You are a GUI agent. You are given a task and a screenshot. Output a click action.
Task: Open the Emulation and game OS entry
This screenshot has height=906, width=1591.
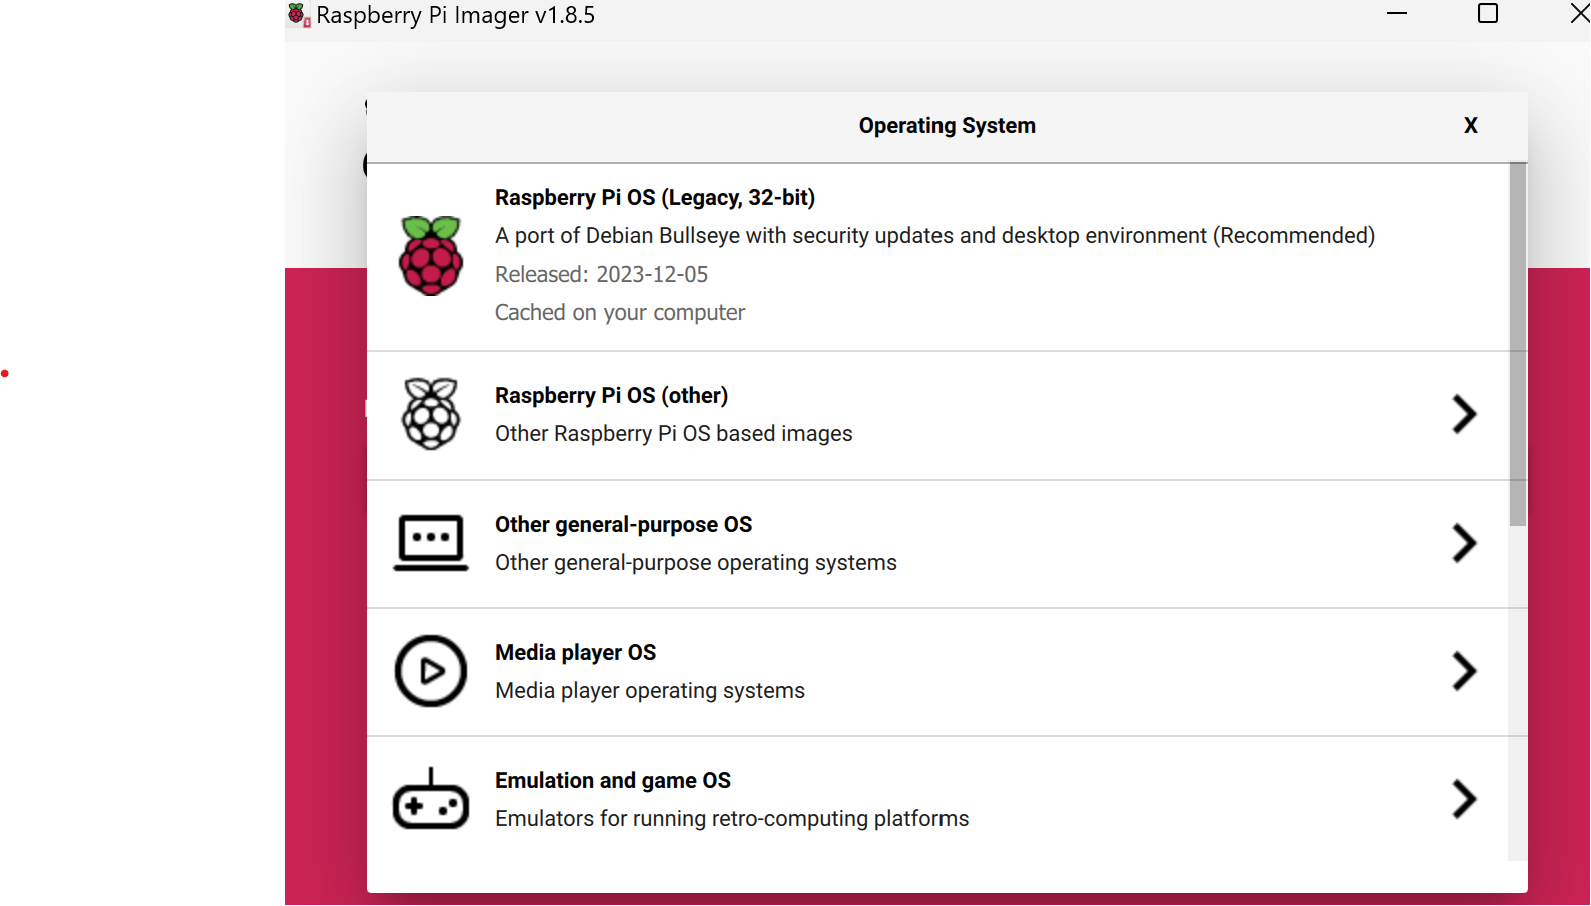[938, 800]
